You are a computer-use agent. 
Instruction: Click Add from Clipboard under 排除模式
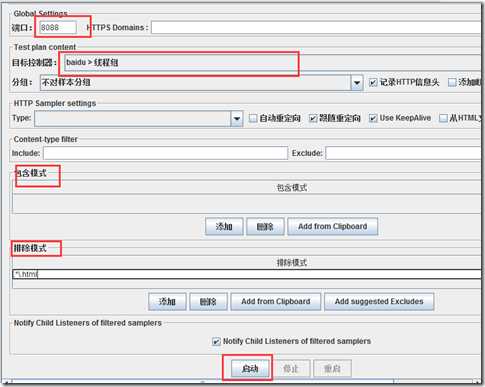(276, 302)
